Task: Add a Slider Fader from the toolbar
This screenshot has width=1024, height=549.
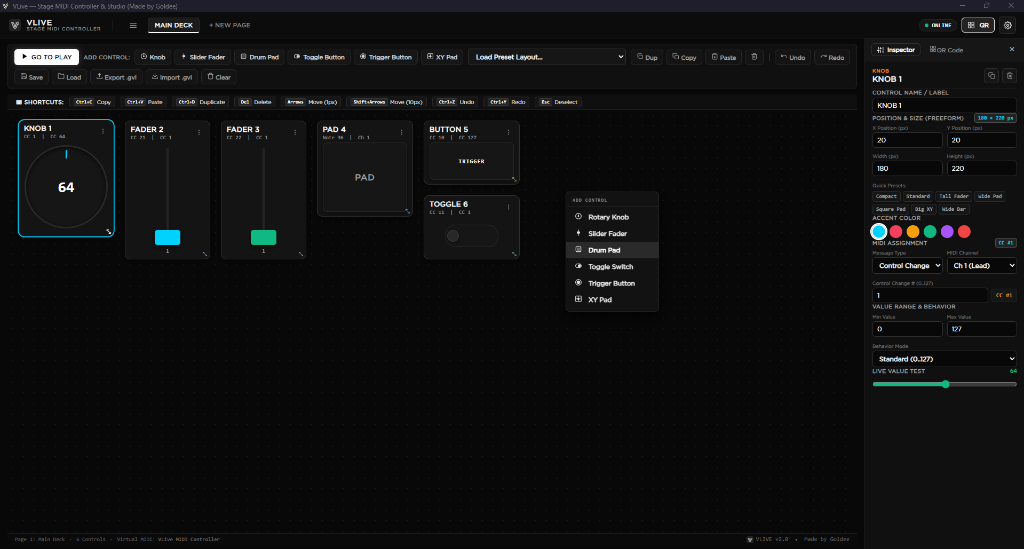Action: point(203,57)
